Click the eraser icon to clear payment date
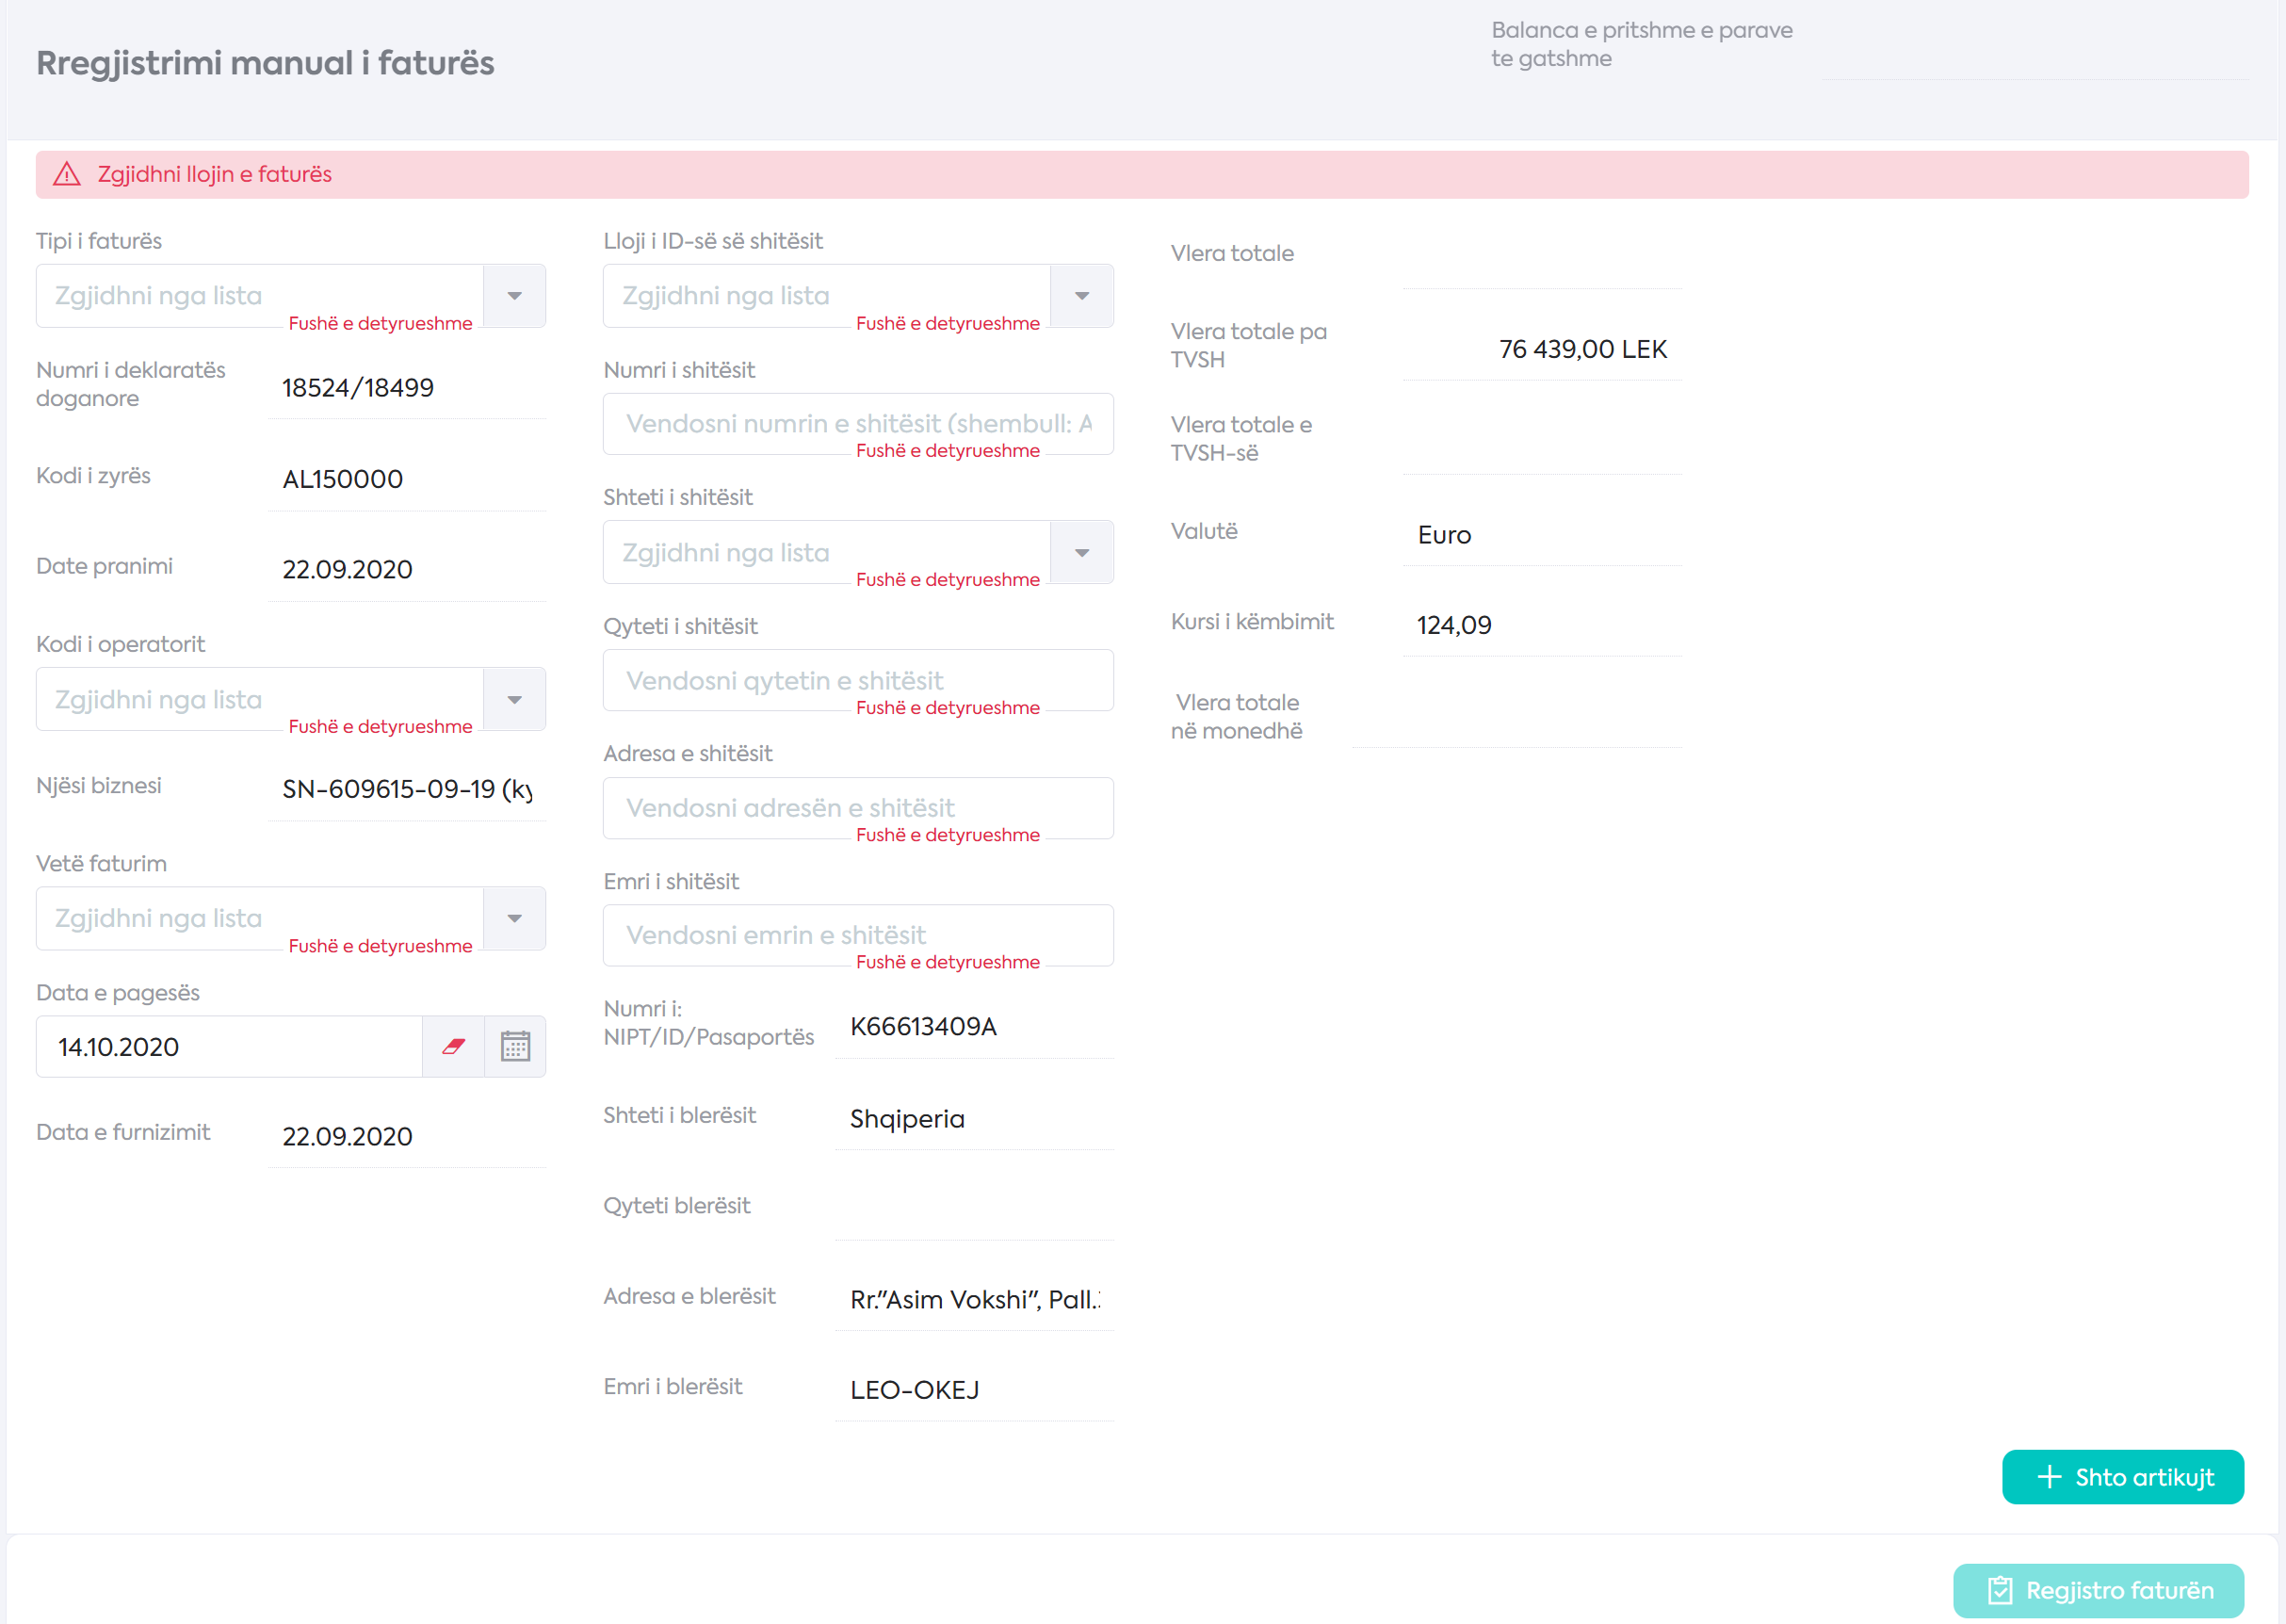The width and height of the screenshot is (2286, 1624). [453, 1046]
